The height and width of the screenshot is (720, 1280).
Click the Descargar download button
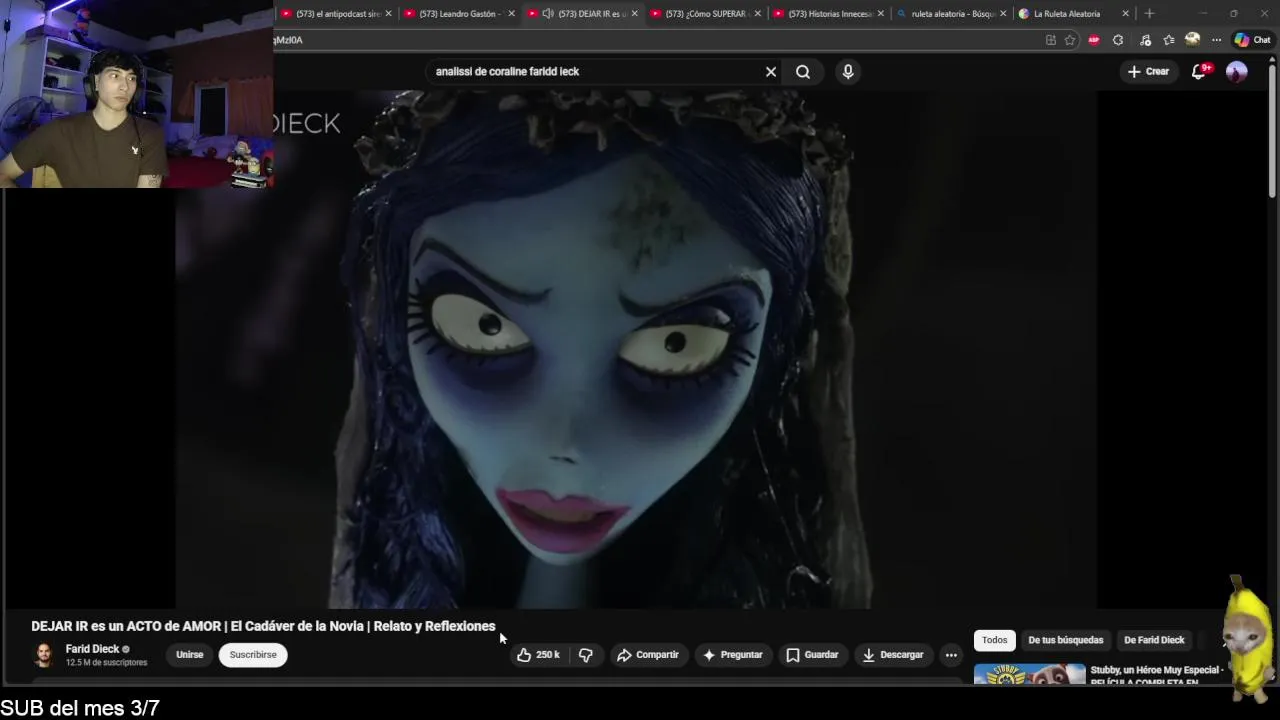tap(893, 655)
